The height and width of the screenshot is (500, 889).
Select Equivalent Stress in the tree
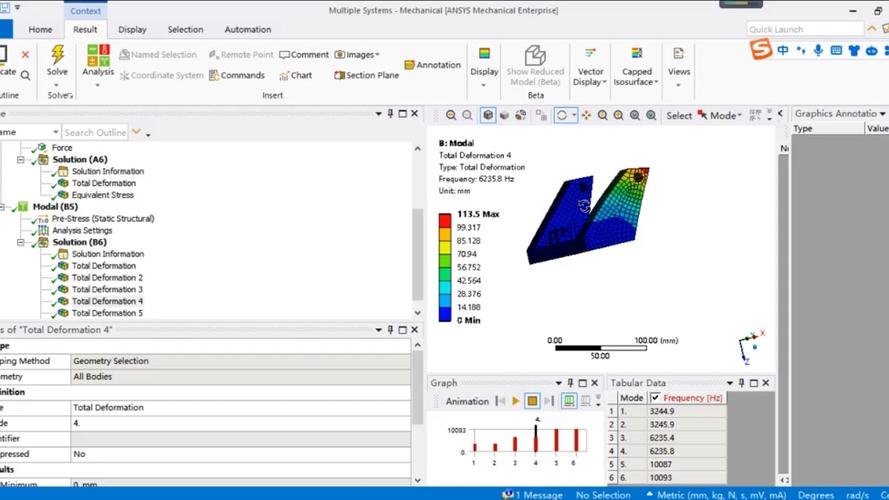point(103,195)
